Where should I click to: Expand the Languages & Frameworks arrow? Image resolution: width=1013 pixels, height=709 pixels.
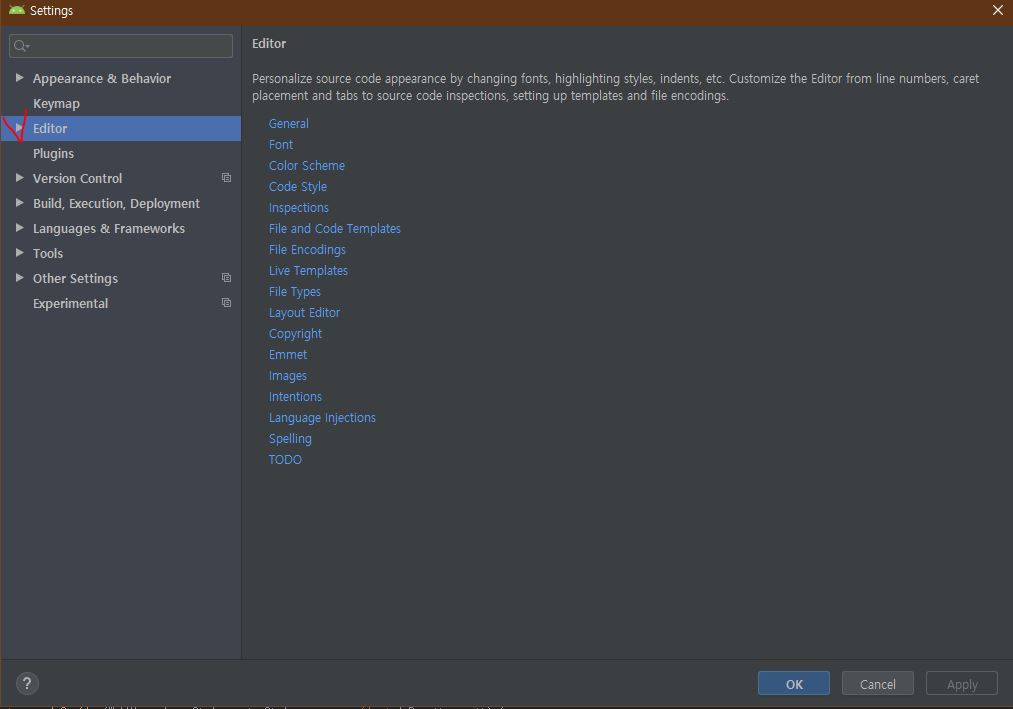point(19,228)
